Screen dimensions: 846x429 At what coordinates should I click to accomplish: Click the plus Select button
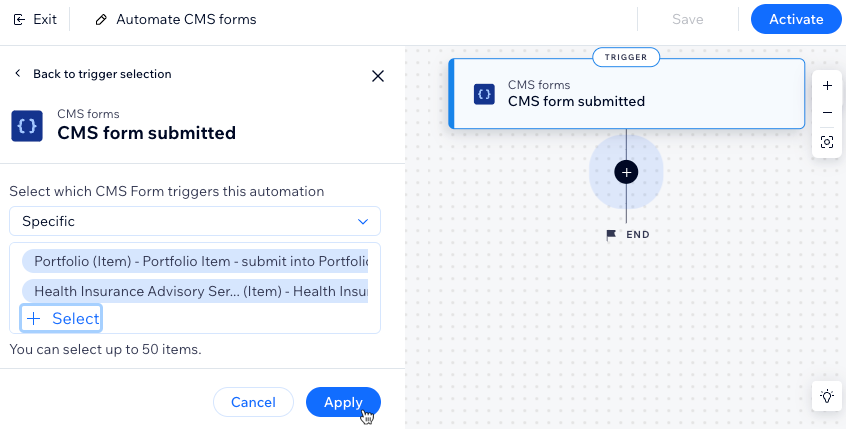coord(62,318)
